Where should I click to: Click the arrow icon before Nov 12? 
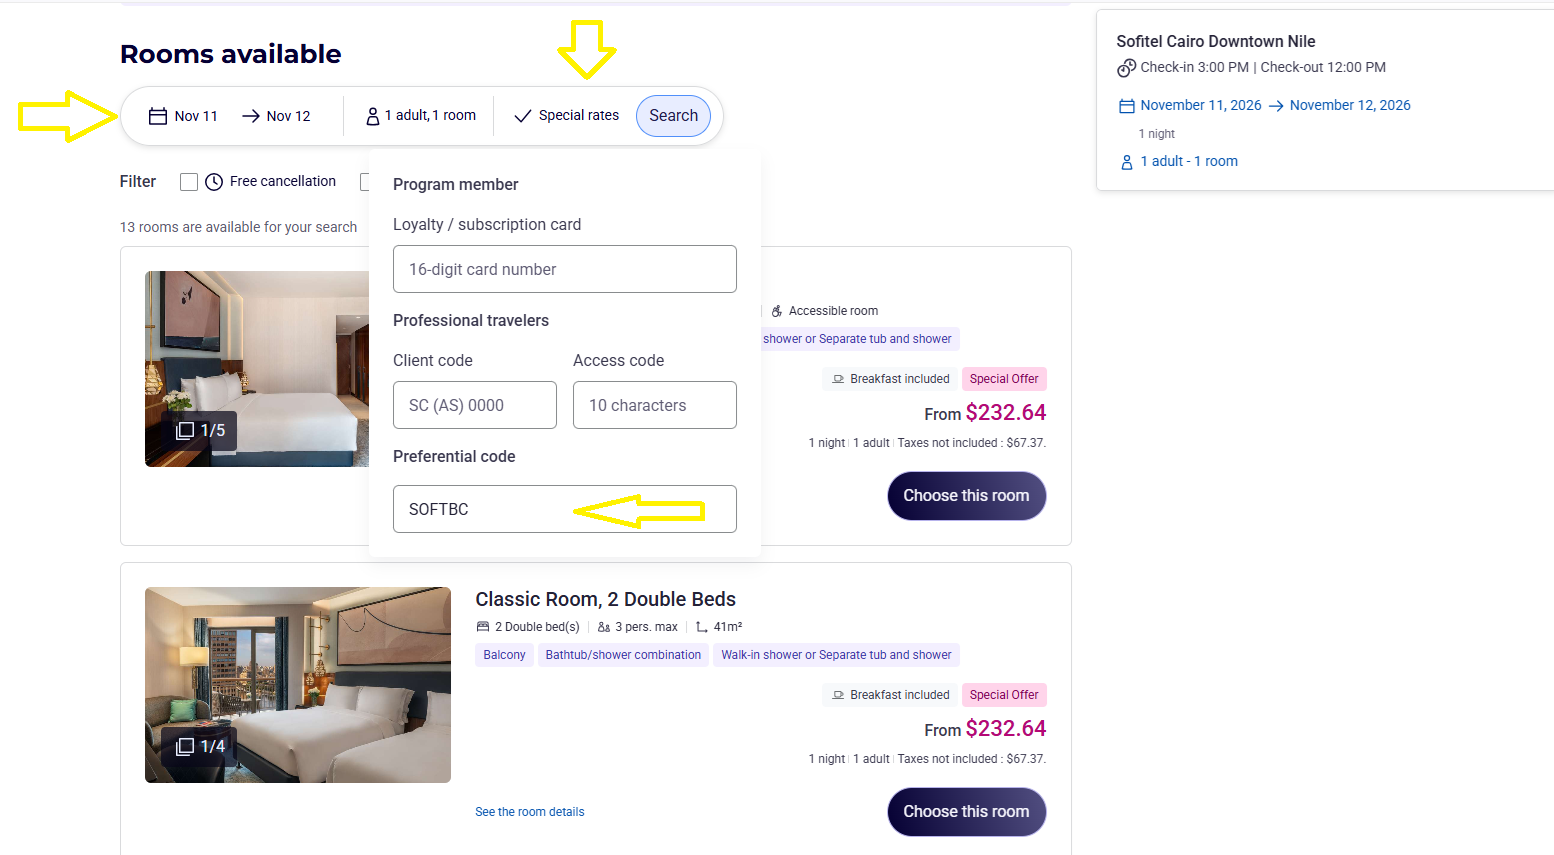(251, 116)
